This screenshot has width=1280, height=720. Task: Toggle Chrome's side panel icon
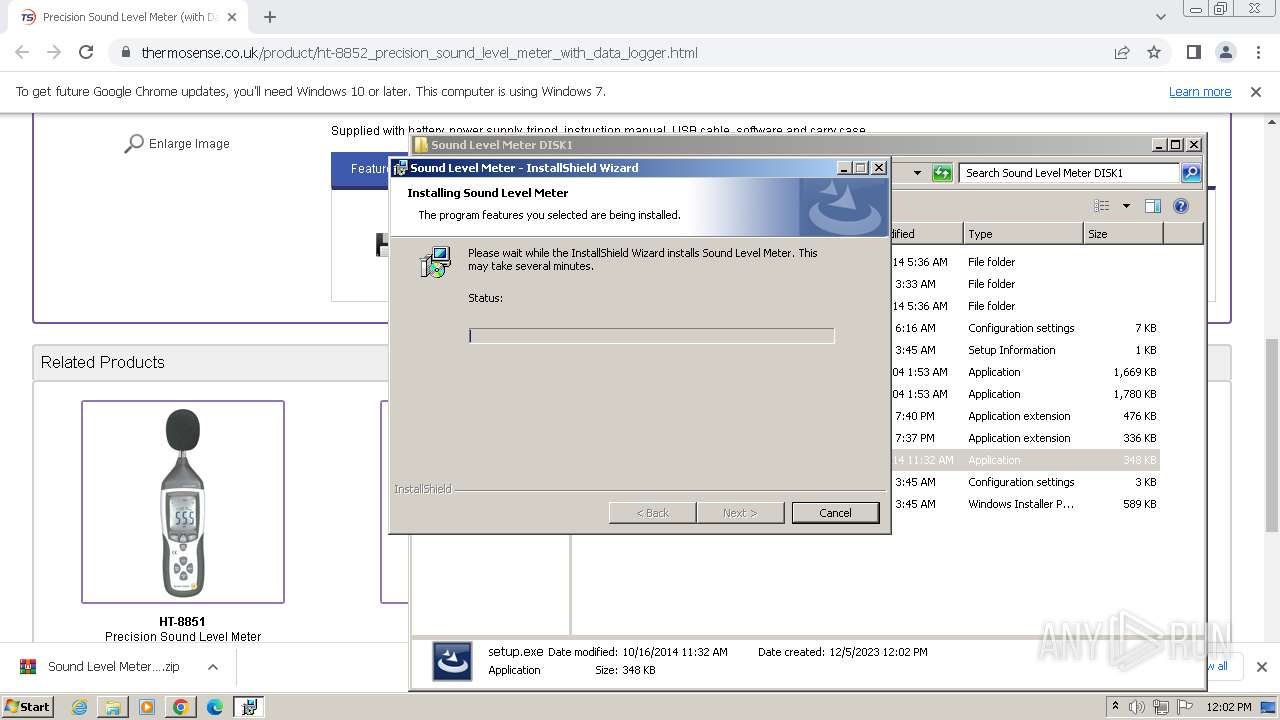click(1193, 53)
